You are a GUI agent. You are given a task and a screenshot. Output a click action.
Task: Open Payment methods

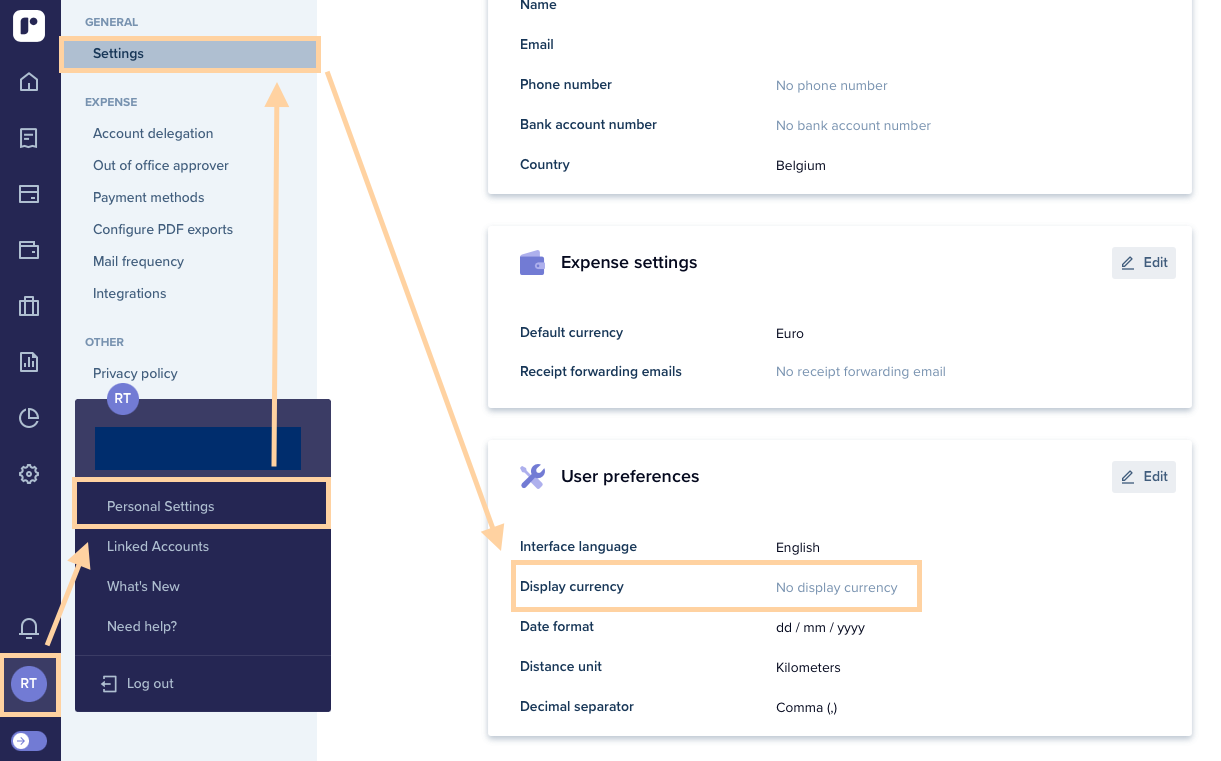pyautogui.click(x=149, y=197)
